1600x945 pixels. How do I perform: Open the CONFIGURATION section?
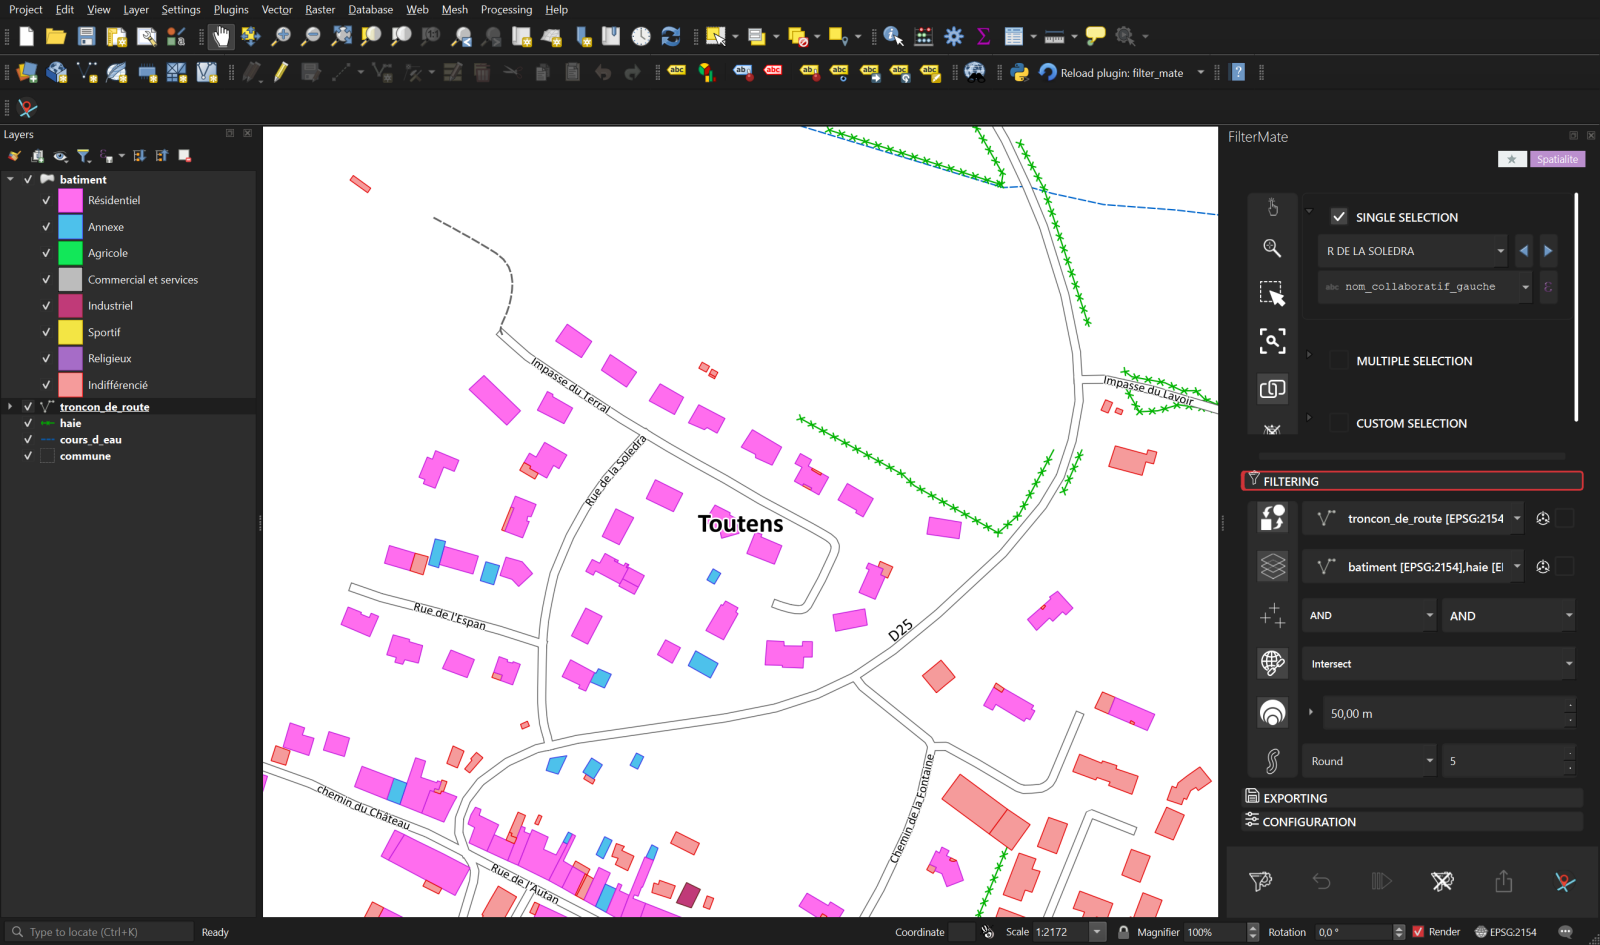tap(1412, 822)
